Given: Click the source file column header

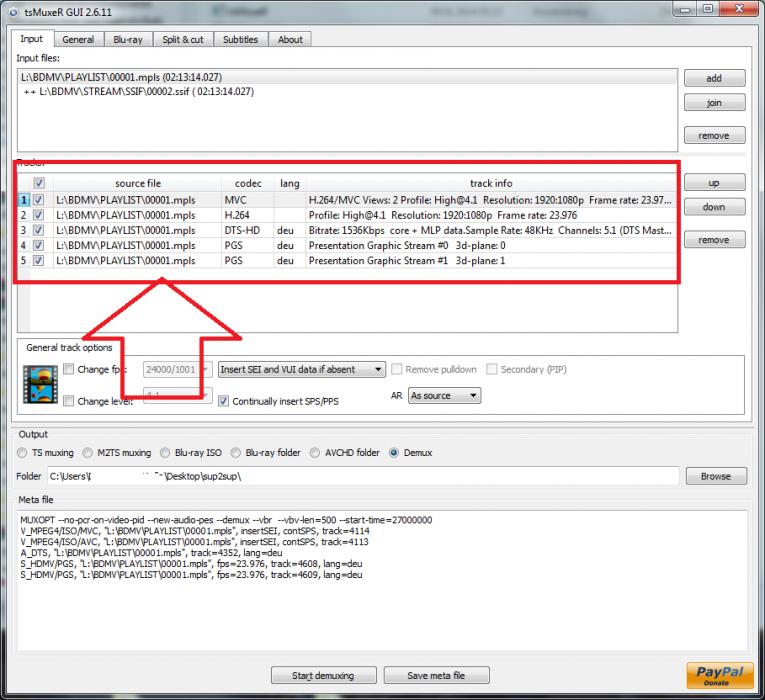Looking at the screenshot, I should pos(138,183).
